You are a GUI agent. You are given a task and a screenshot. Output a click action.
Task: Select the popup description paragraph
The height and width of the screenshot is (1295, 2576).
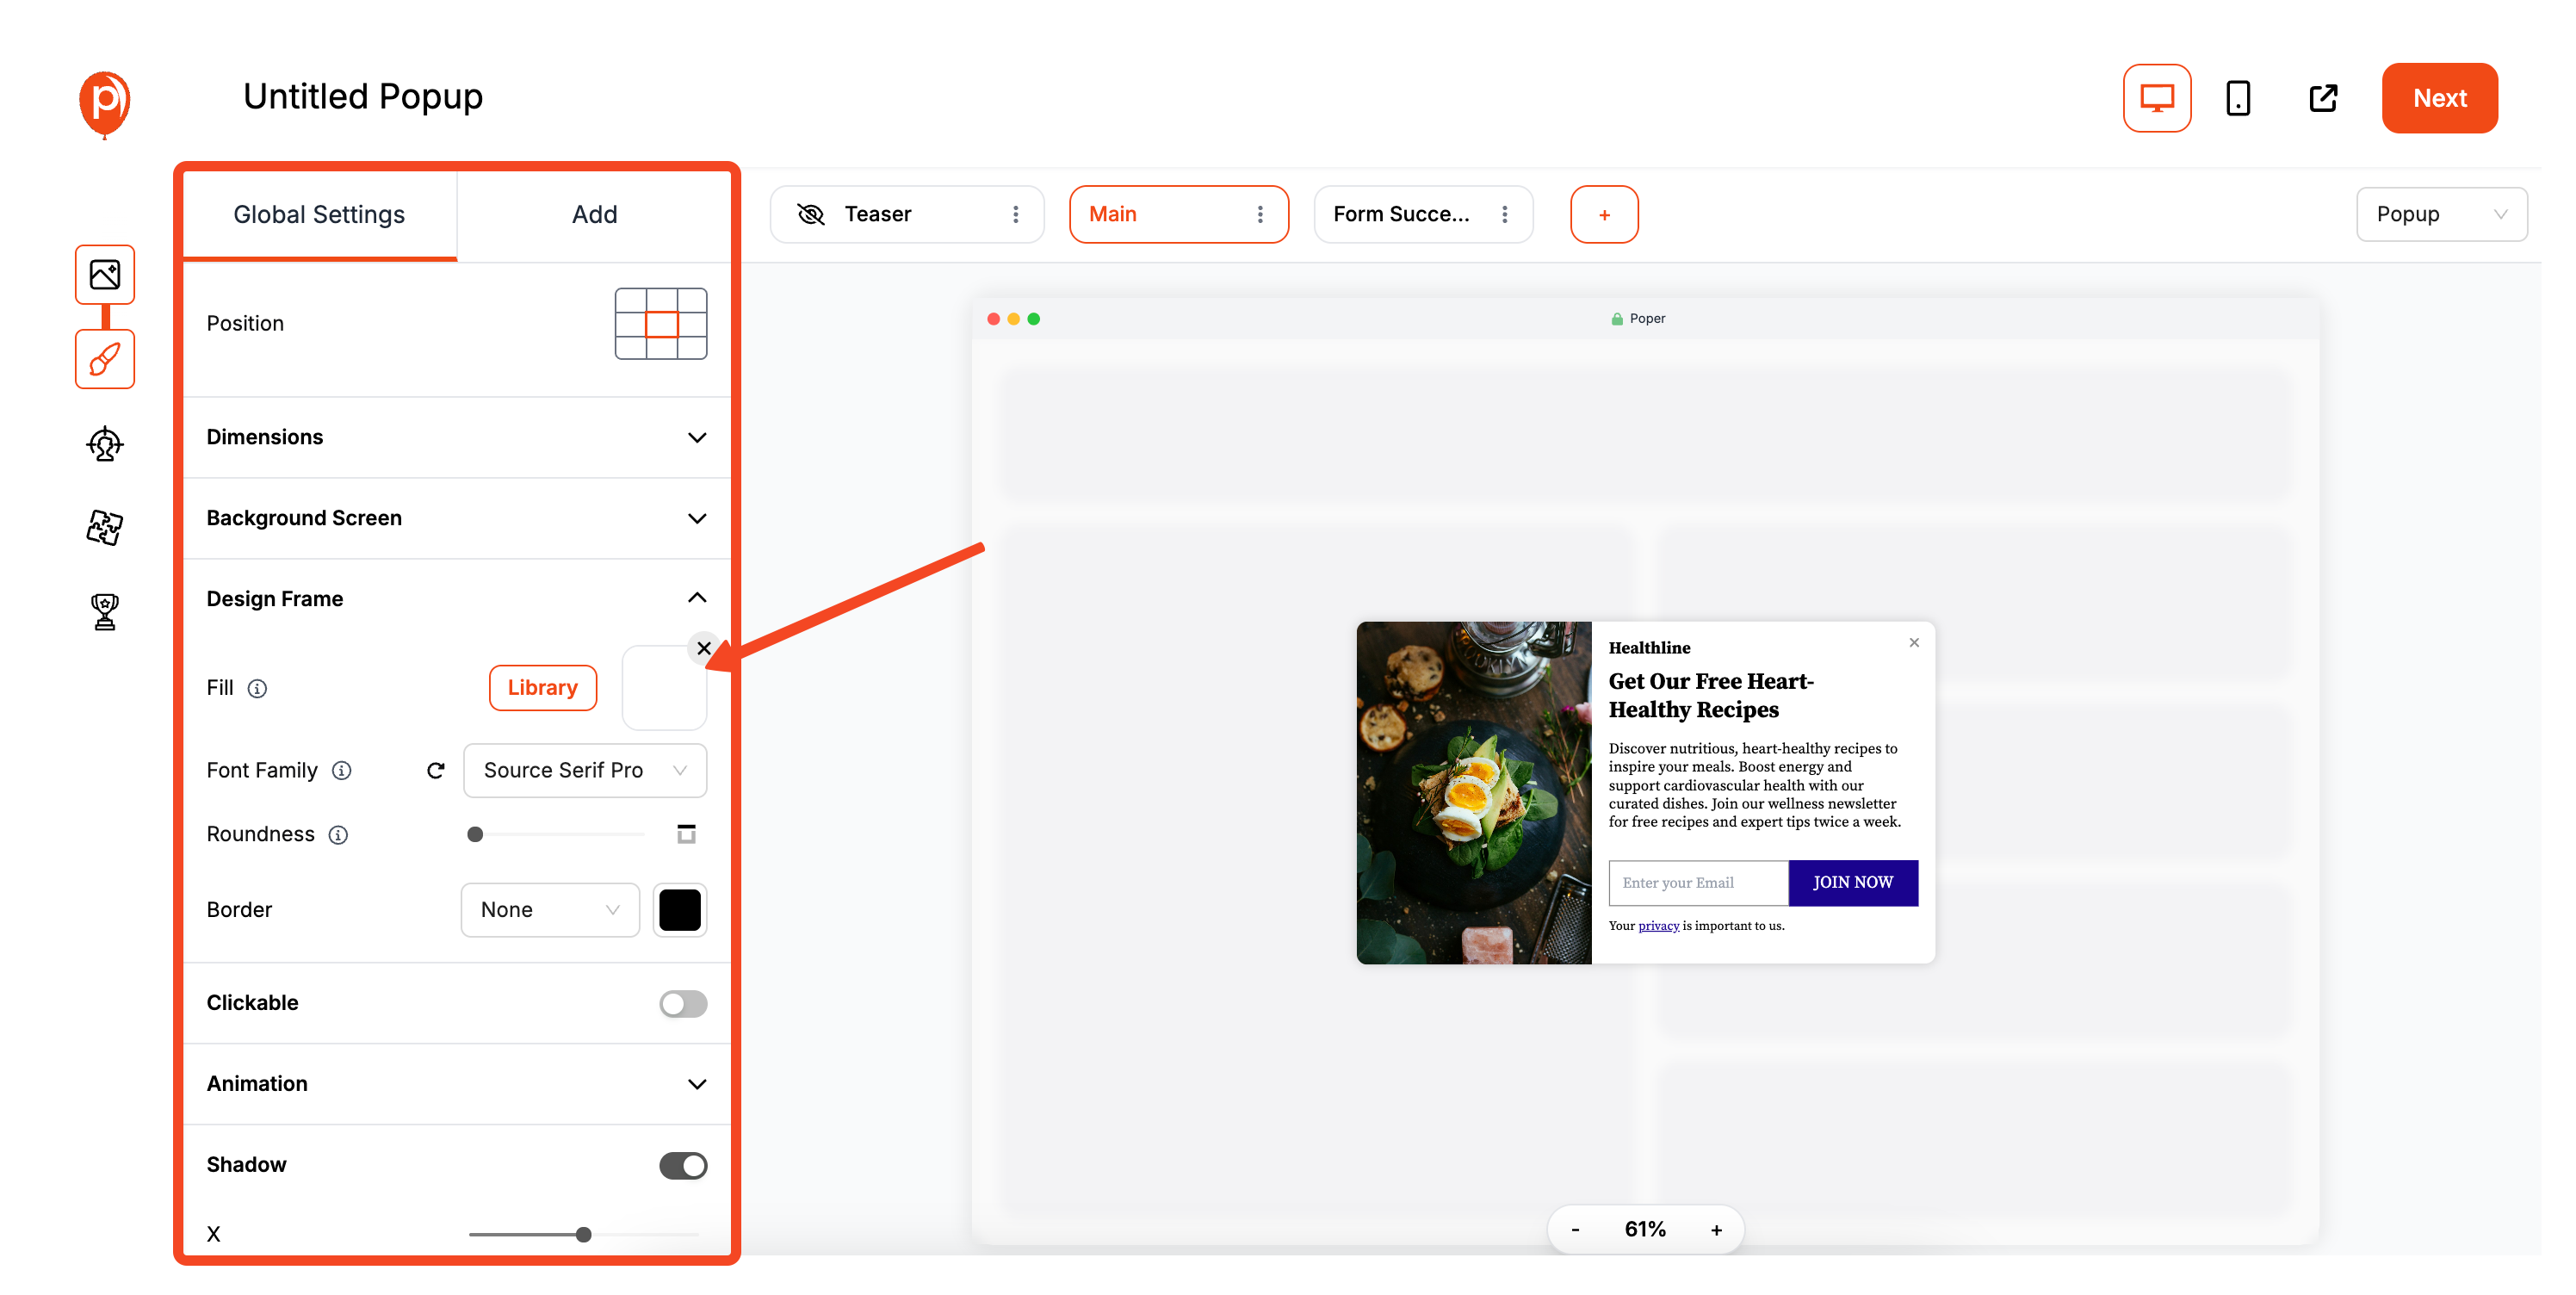coord(1754,785)
